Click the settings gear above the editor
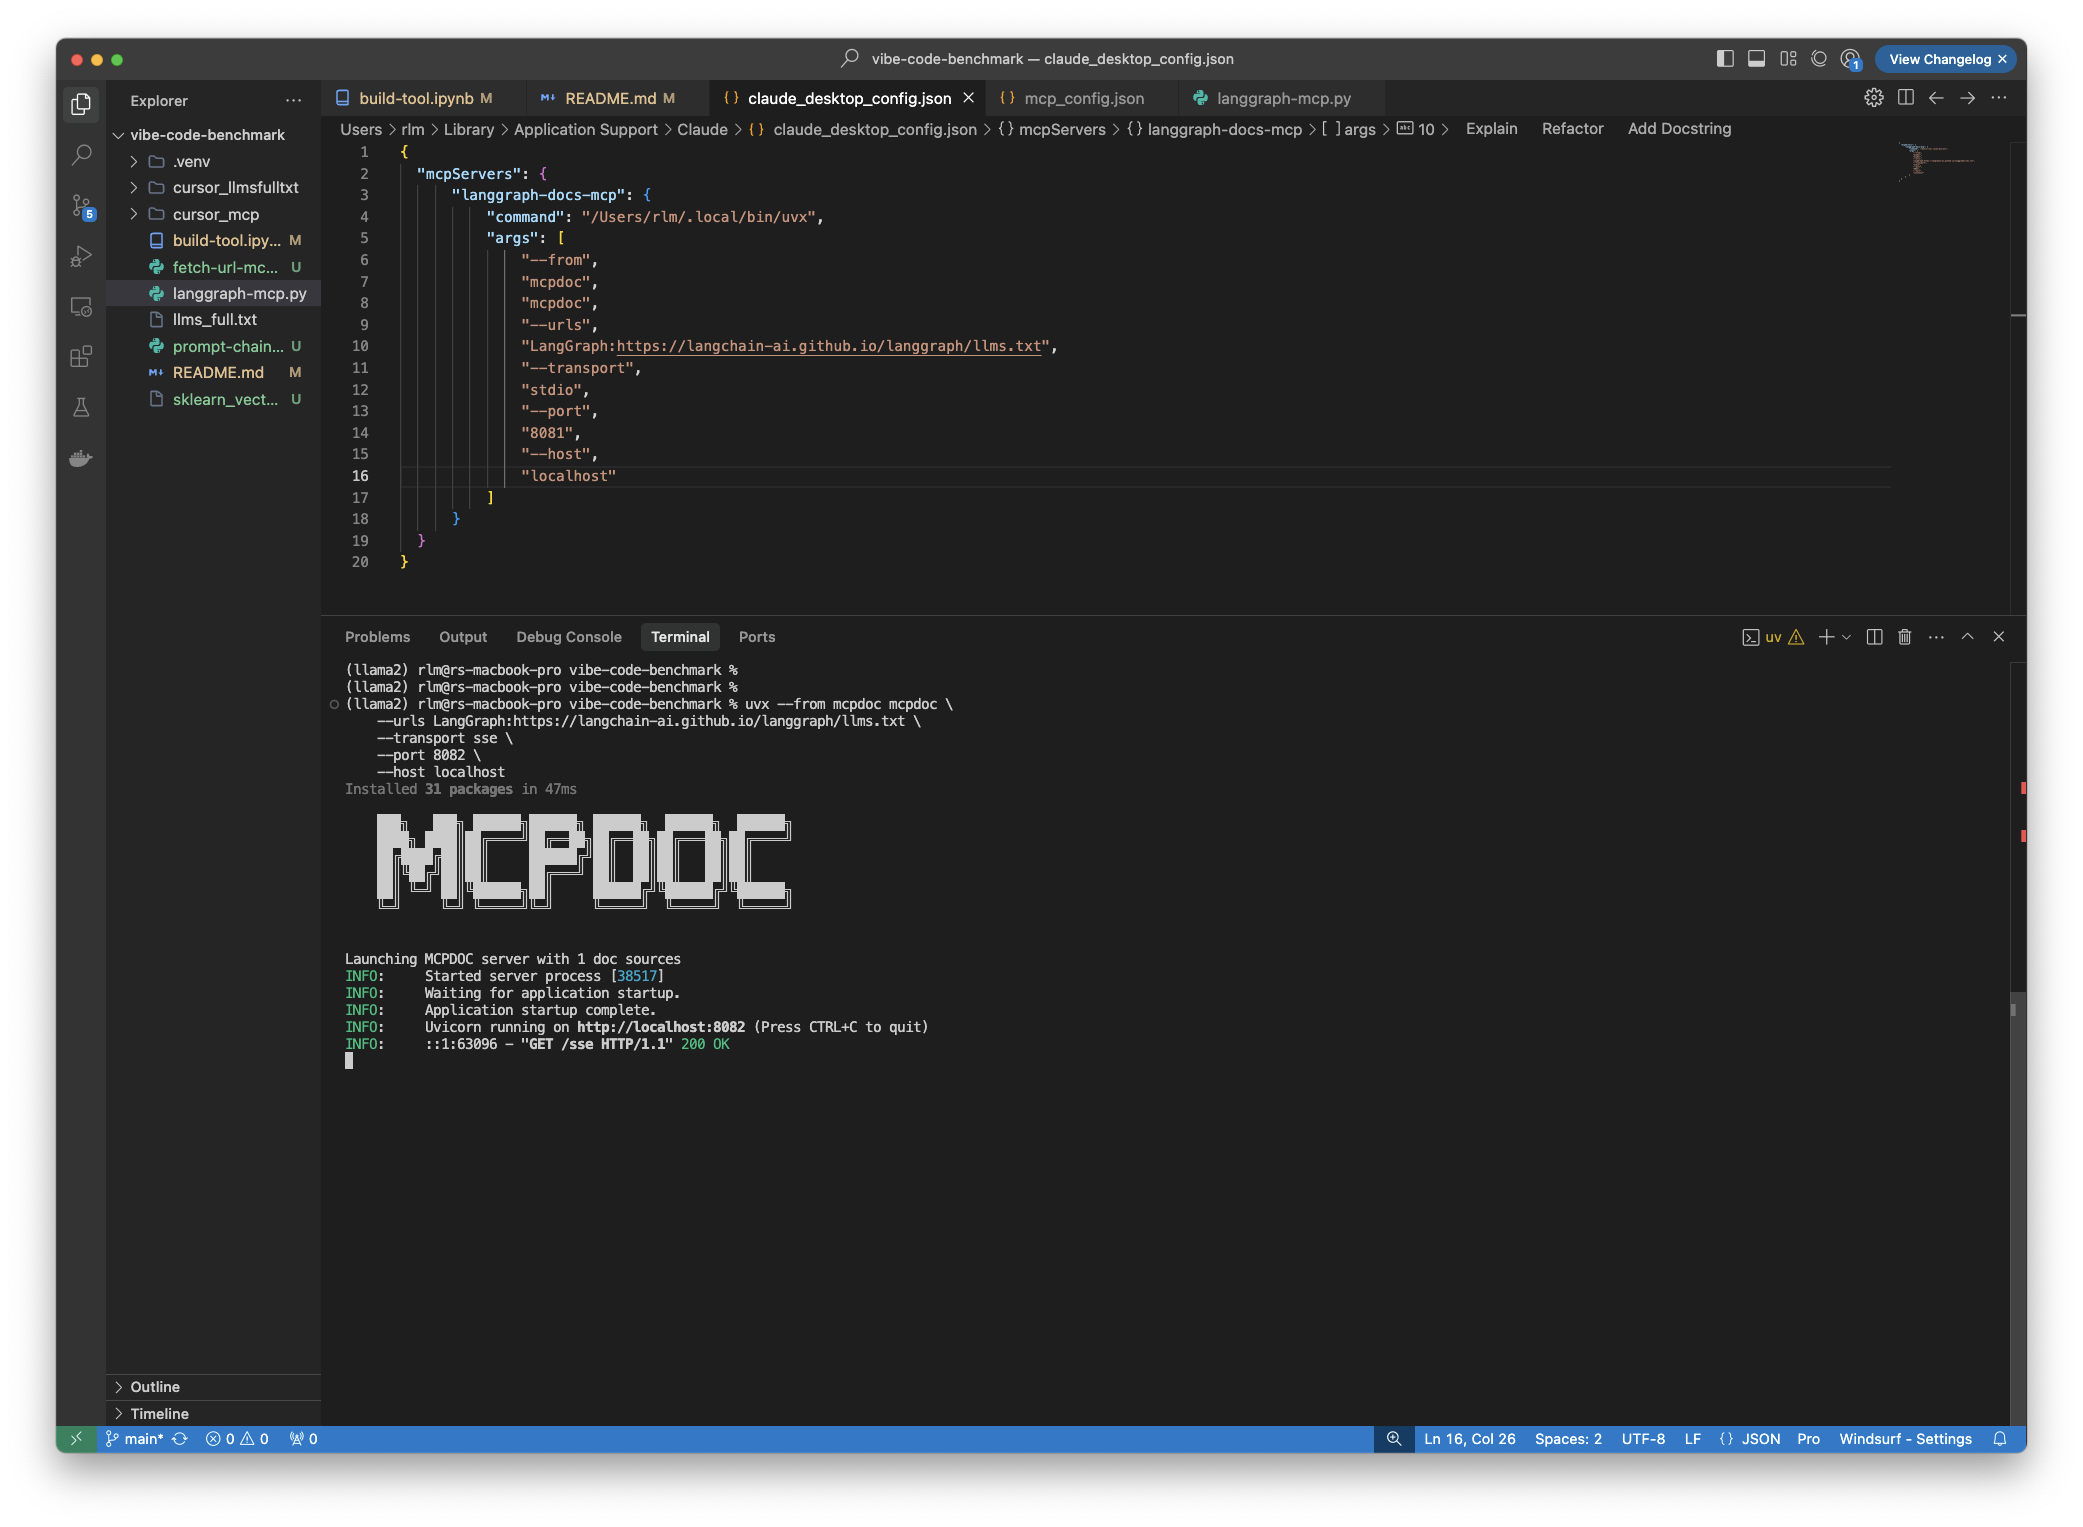This screenshot has width=2083, height=1527. coord(1875,97)
